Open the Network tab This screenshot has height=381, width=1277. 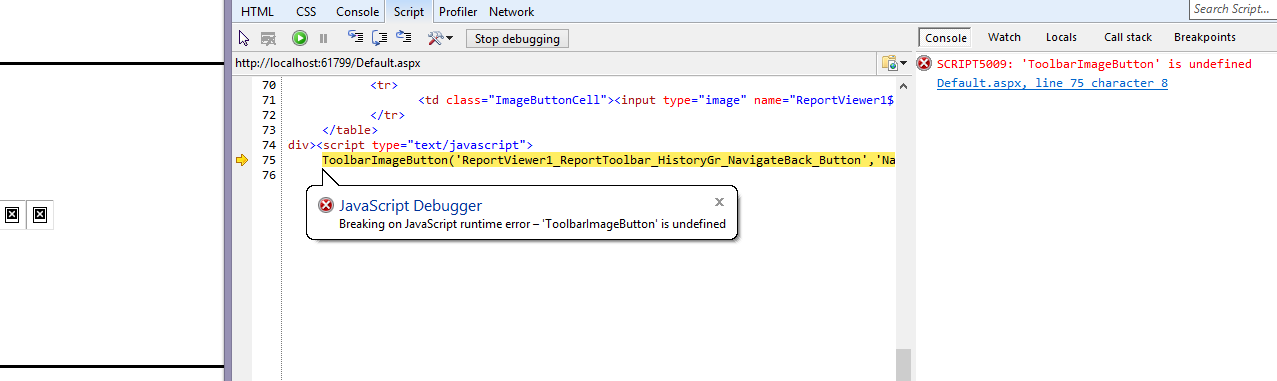tap(511, 12)
